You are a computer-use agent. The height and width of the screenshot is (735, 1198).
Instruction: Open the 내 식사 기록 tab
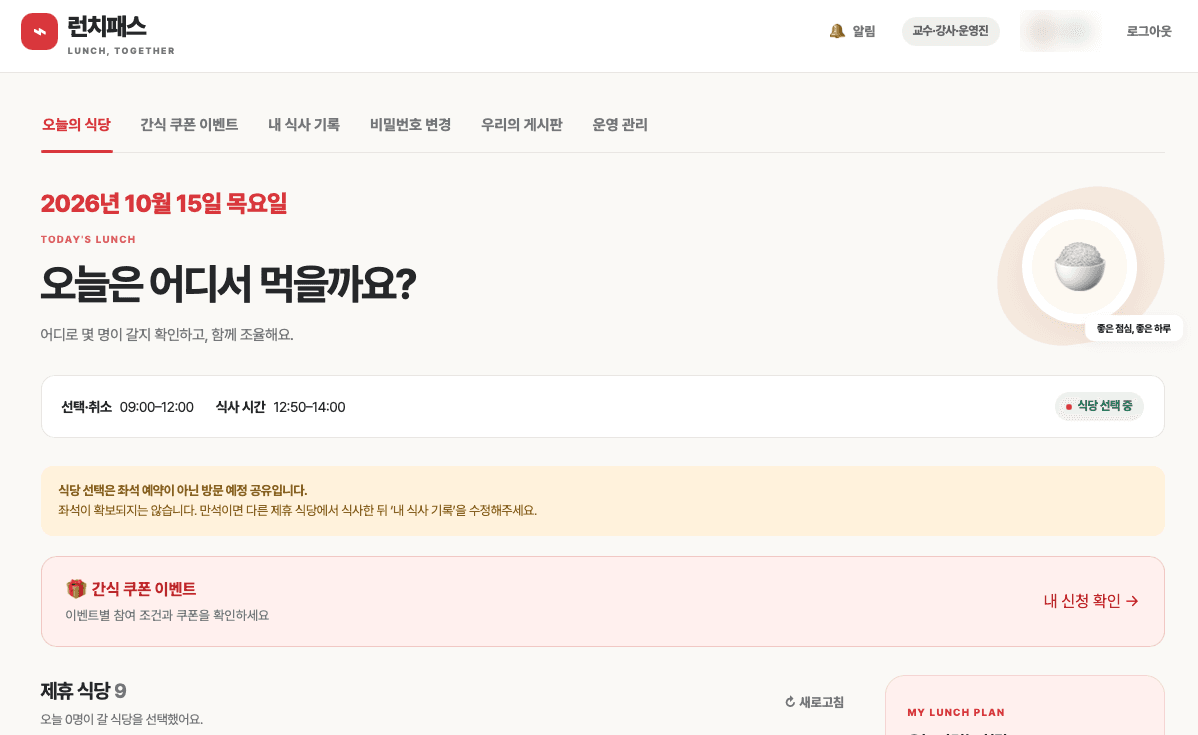[x=304, y=125]
